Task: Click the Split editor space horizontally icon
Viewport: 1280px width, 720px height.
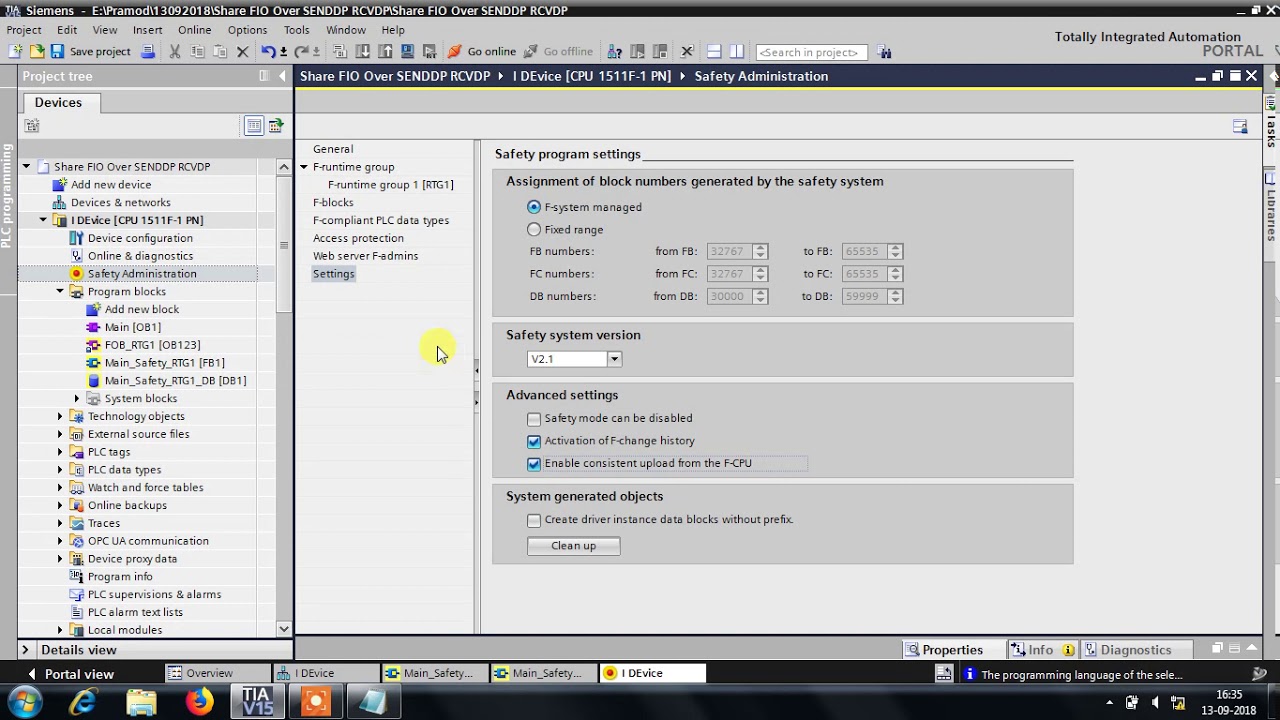Action: (714, 52)
